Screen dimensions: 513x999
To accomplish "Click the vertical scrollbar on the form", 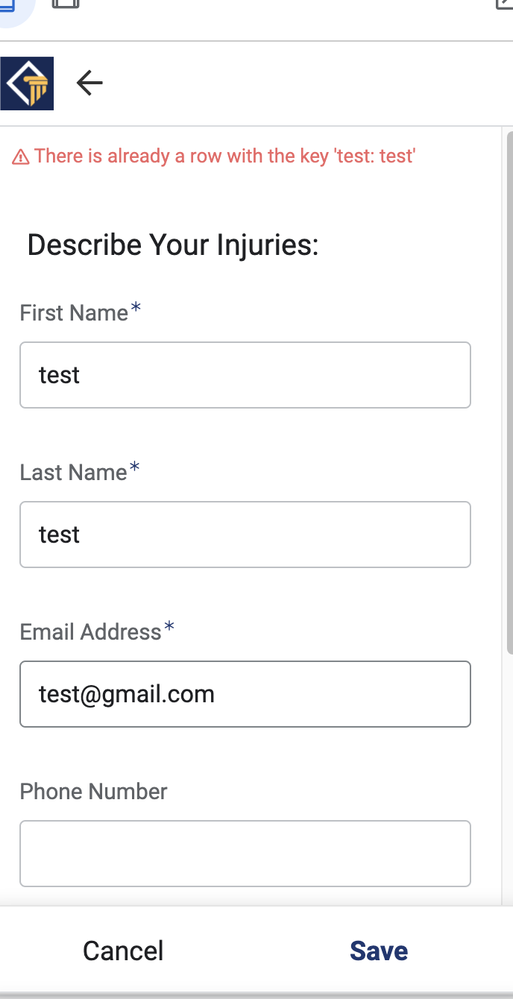I will pyautogui.click(x=509, y=392).
